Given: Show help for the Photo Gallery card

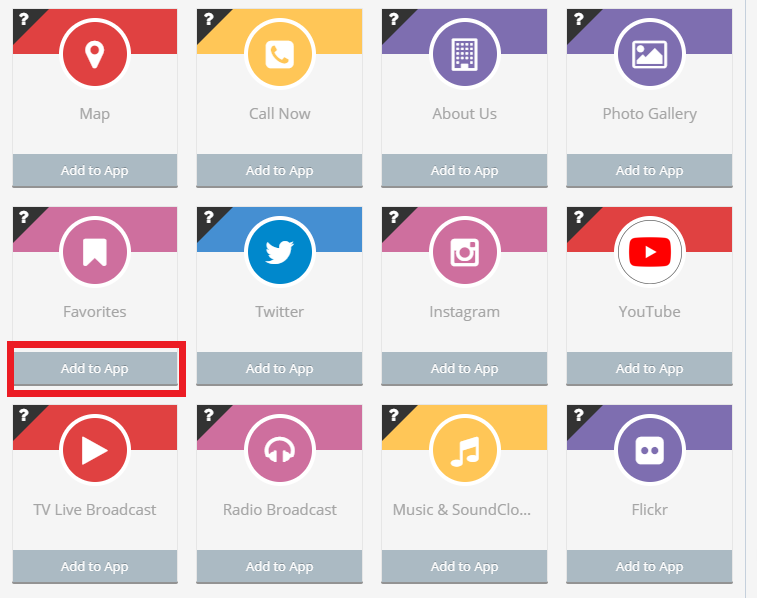Looking at the screenshot, I should coord(578,19).
